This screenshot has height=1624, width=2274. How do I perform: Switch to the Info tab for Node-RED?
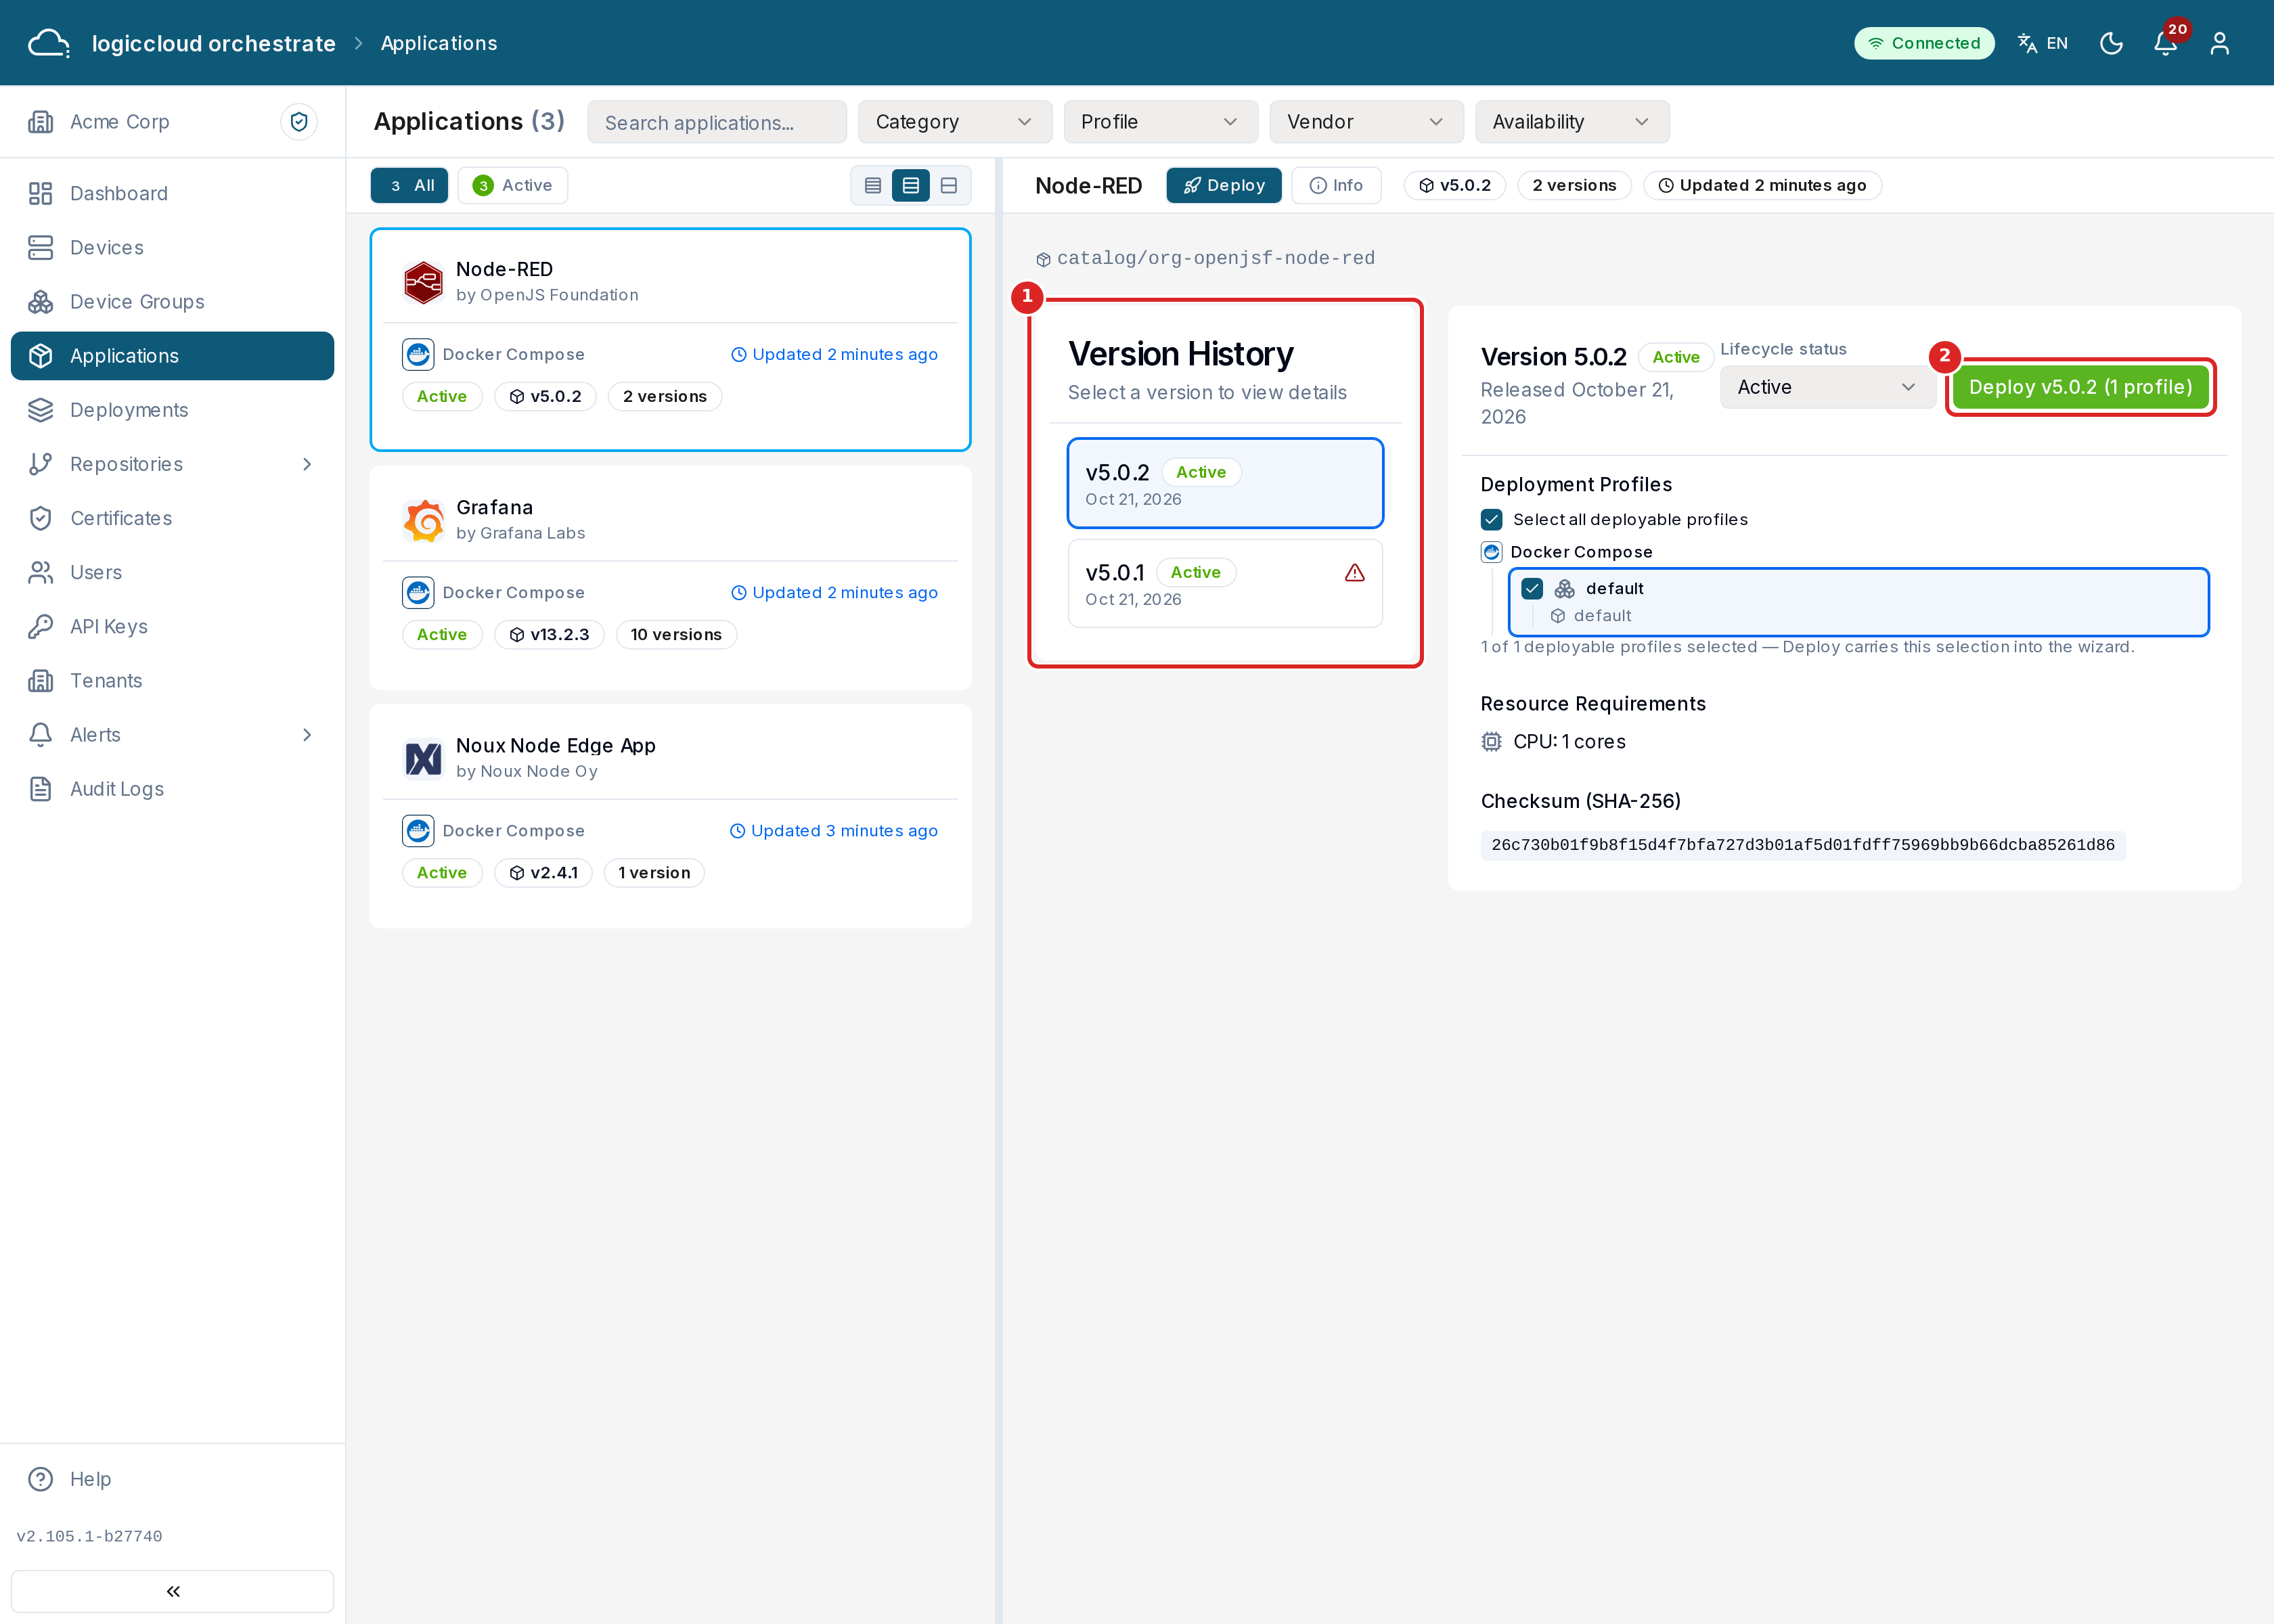tap(1336, 185)
